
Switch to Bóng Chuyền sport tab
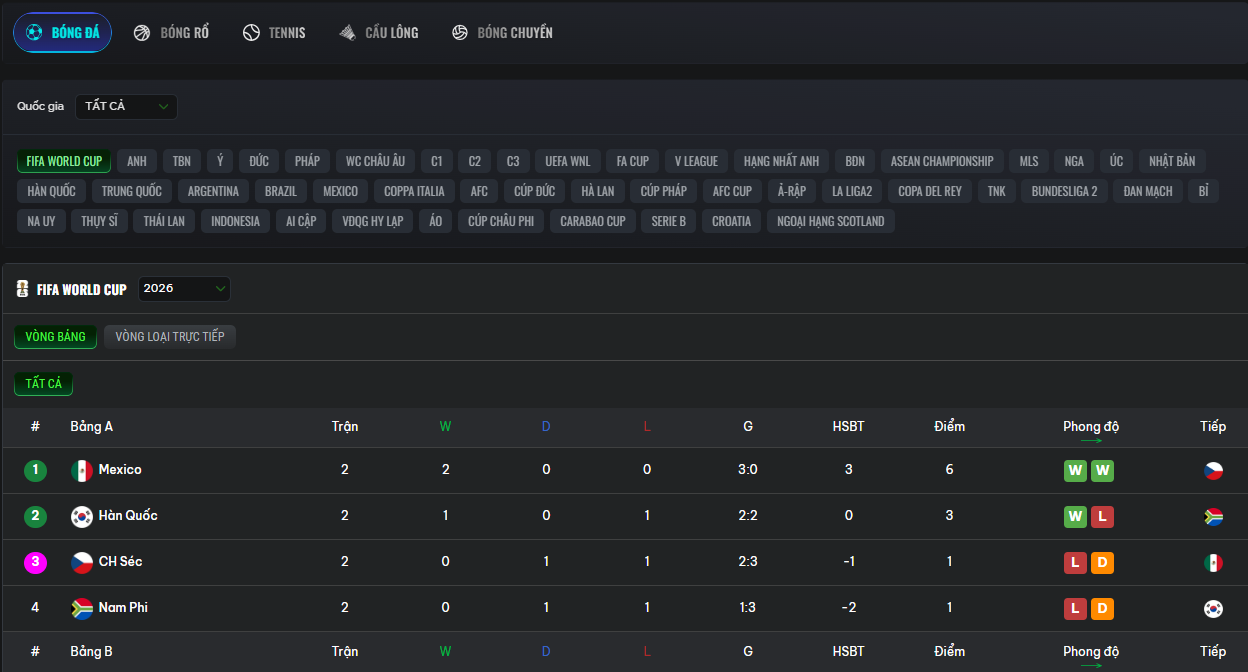(x=502, y=33)
